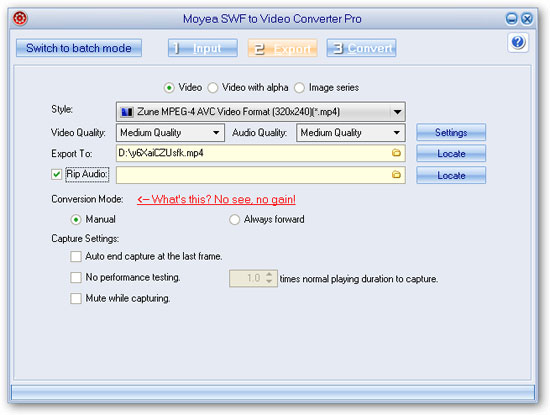Open help with the question mark icon
The height and width of the screenshot is (415, 550).
518,42
